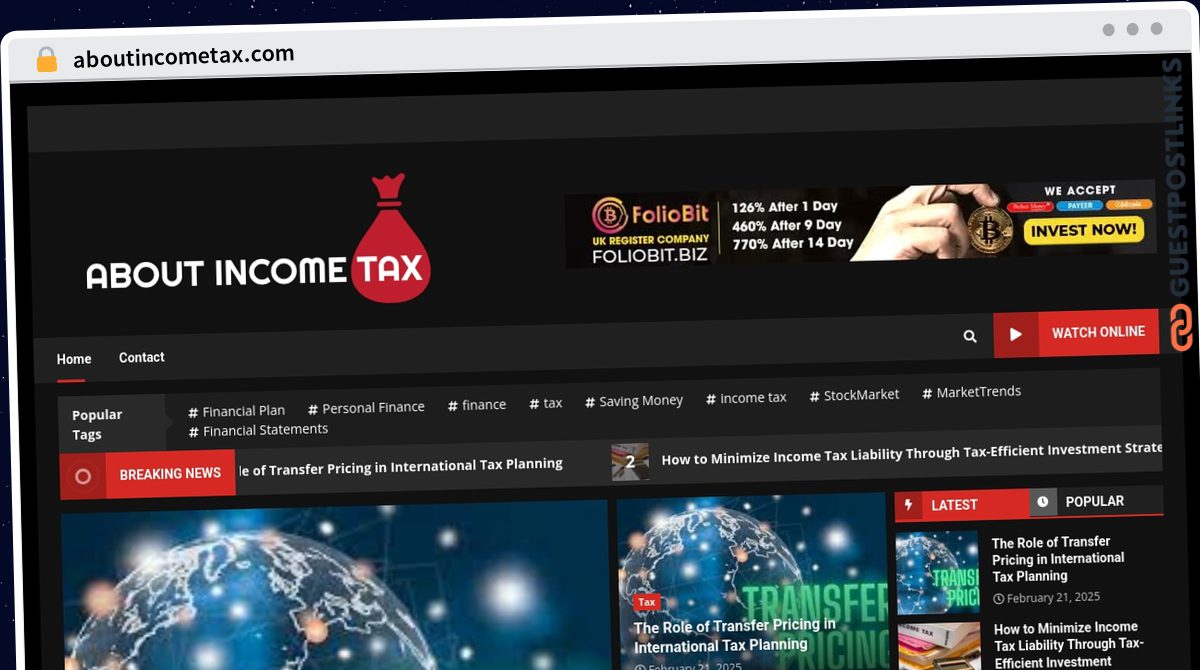Open breaking news Transfer Pricing headline
This screenshot has height=670, width=1200.
point(400,465)
